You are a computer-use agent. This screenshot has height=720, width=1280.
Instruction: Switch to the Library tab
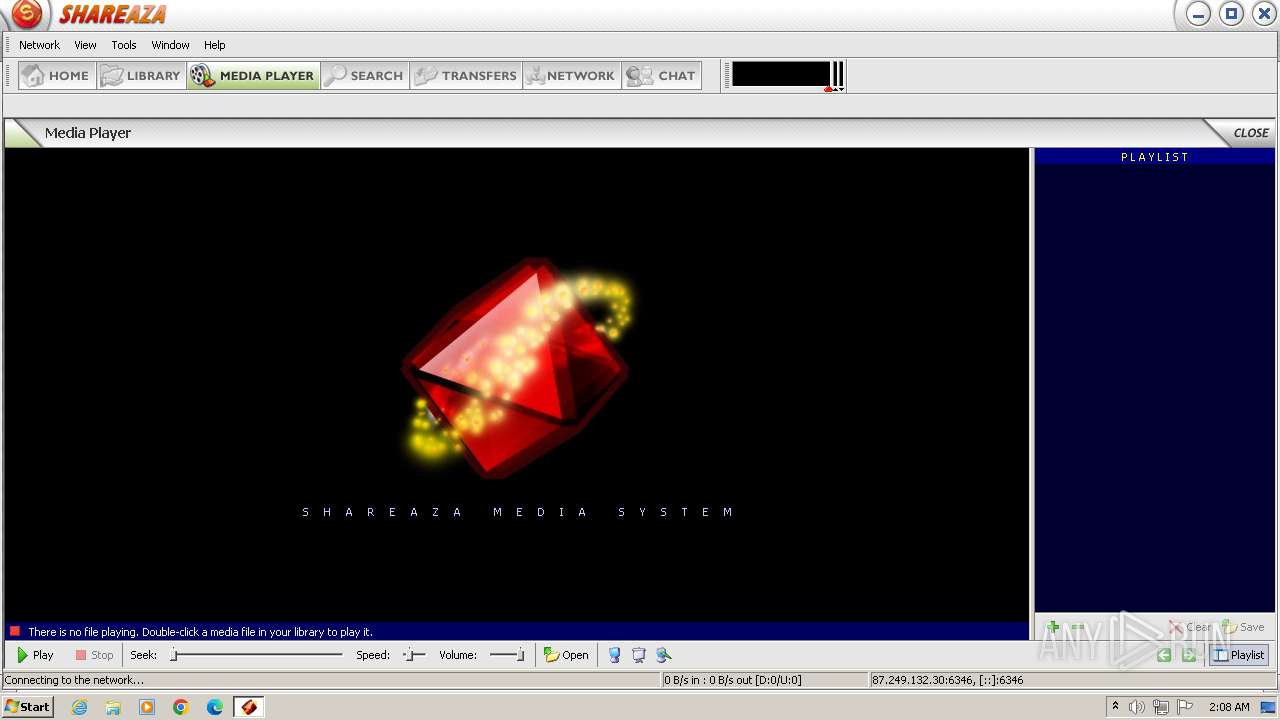(141, 76)
